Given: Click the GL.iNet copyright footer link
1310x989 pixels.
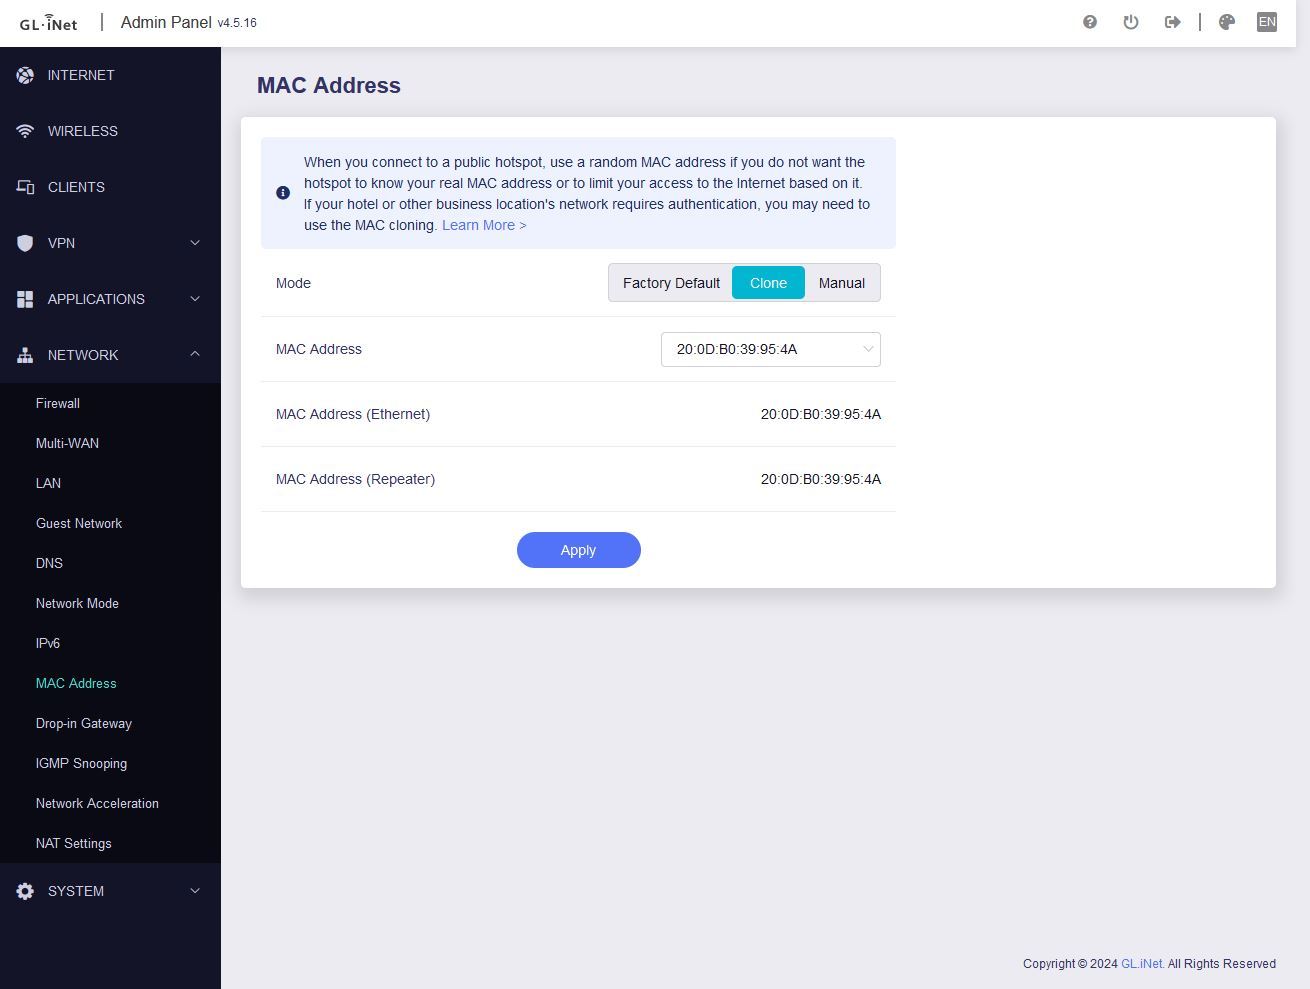Looking at the screenshot, I should coord(1142,964).
